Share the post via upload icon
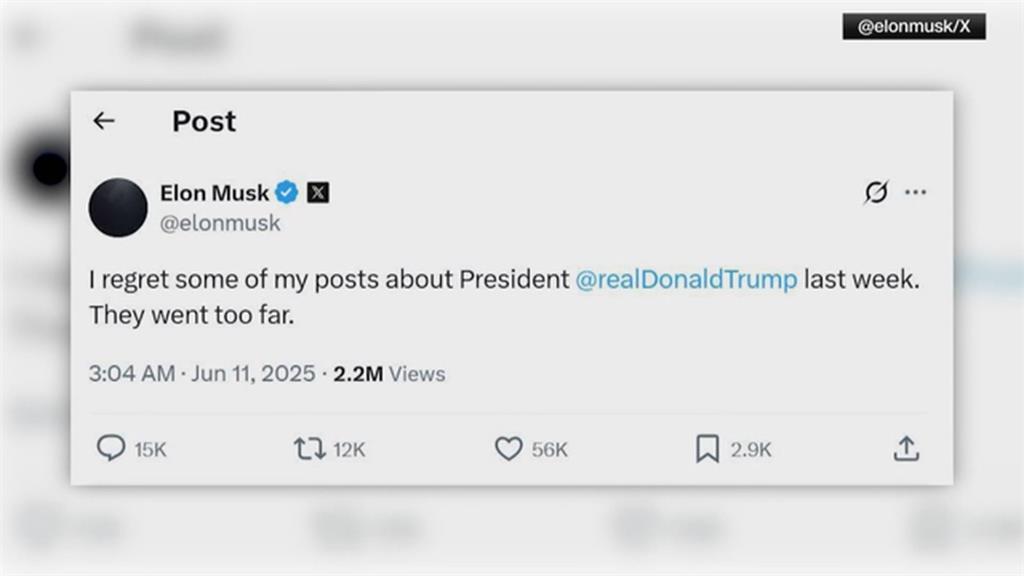Screen dimensions: 1024x576 tap(905, 449)
